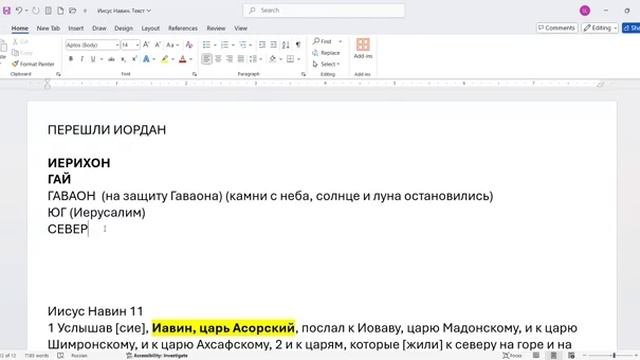
Task: Open the Add-ins button
Action: tap(363, 49)
